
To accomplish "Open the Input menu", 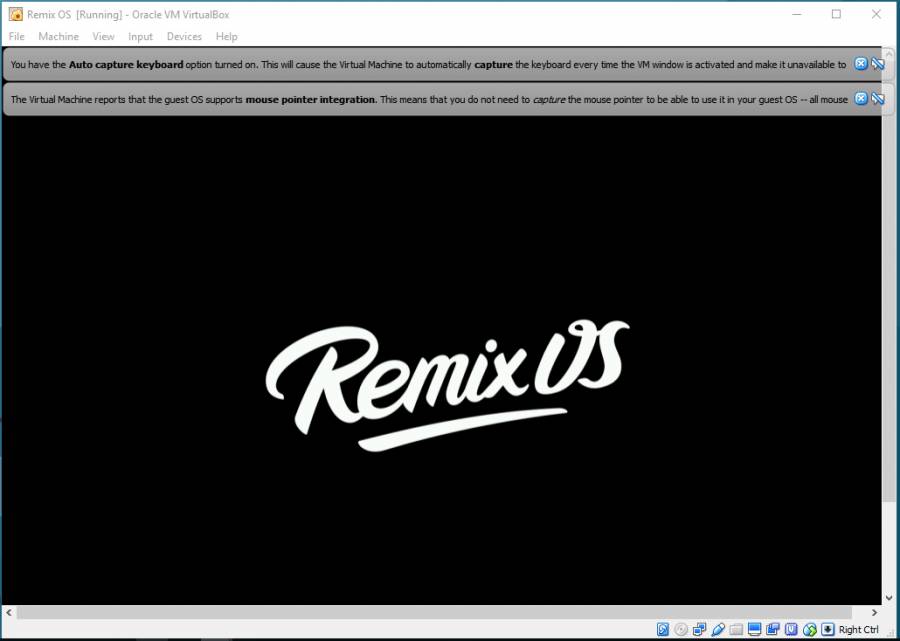I will [x=140, y=36].
